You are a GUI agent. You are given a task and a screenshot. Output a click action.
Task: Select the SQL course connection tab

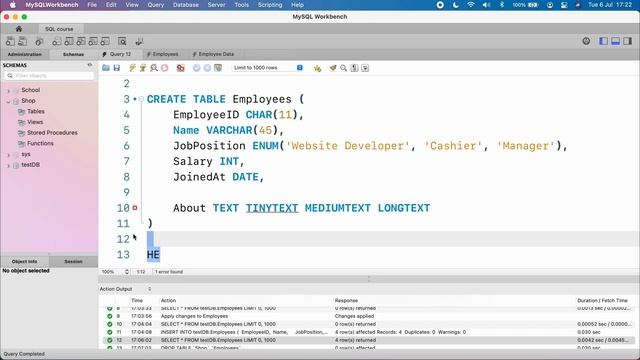(x=59, y=29)
